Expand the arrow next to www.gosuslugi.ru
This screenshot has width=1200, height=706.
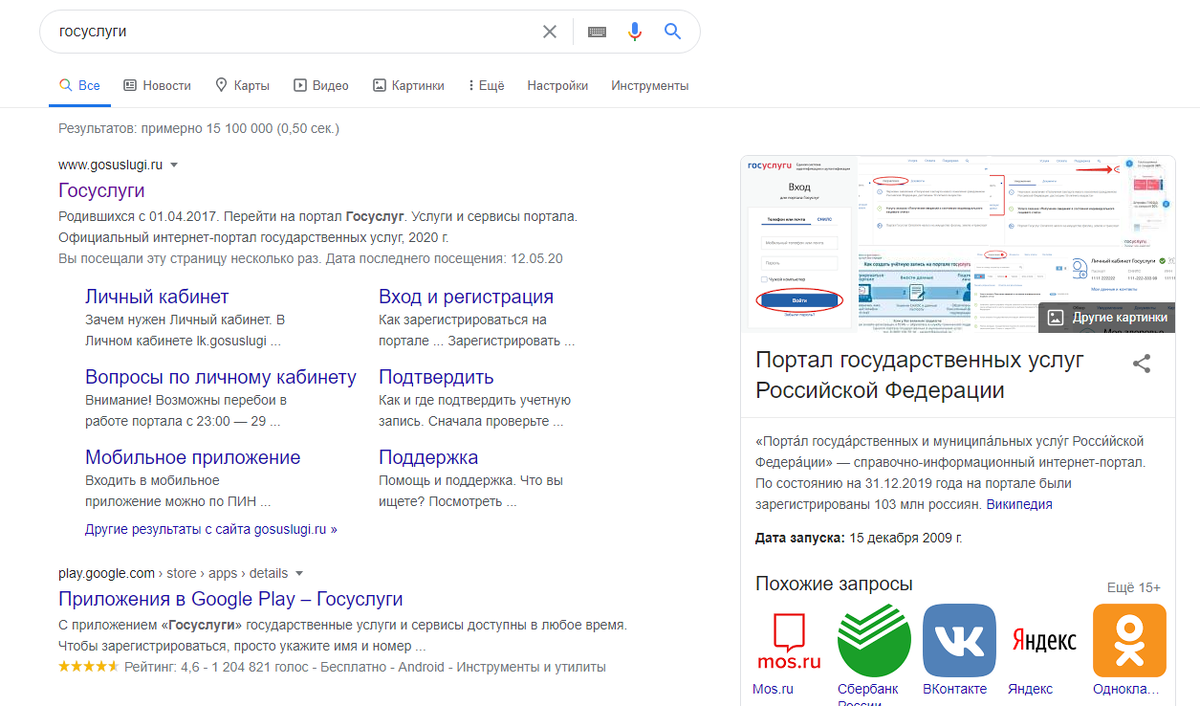click(x=174, y=165)
